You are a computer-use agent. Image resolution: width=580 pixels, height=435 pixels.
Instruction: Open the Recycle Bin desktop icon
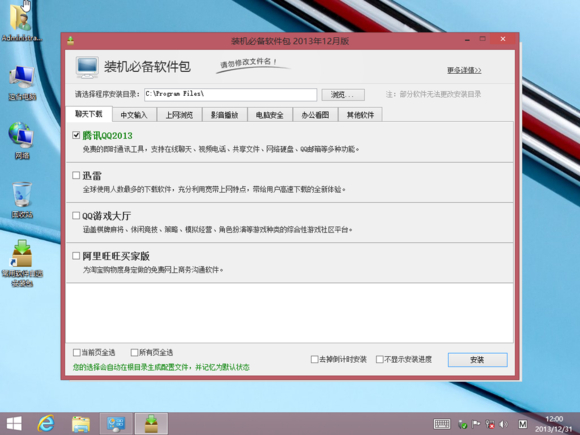(x=21, y=200)
